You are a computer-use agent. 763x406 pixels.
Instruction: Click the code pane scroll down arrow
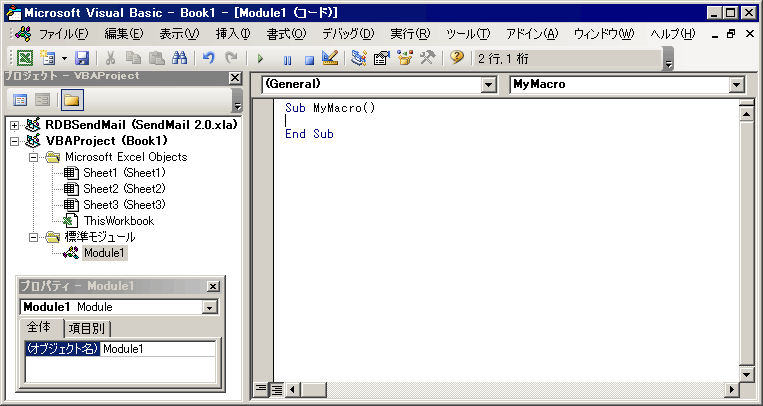(x=746, y=374)
